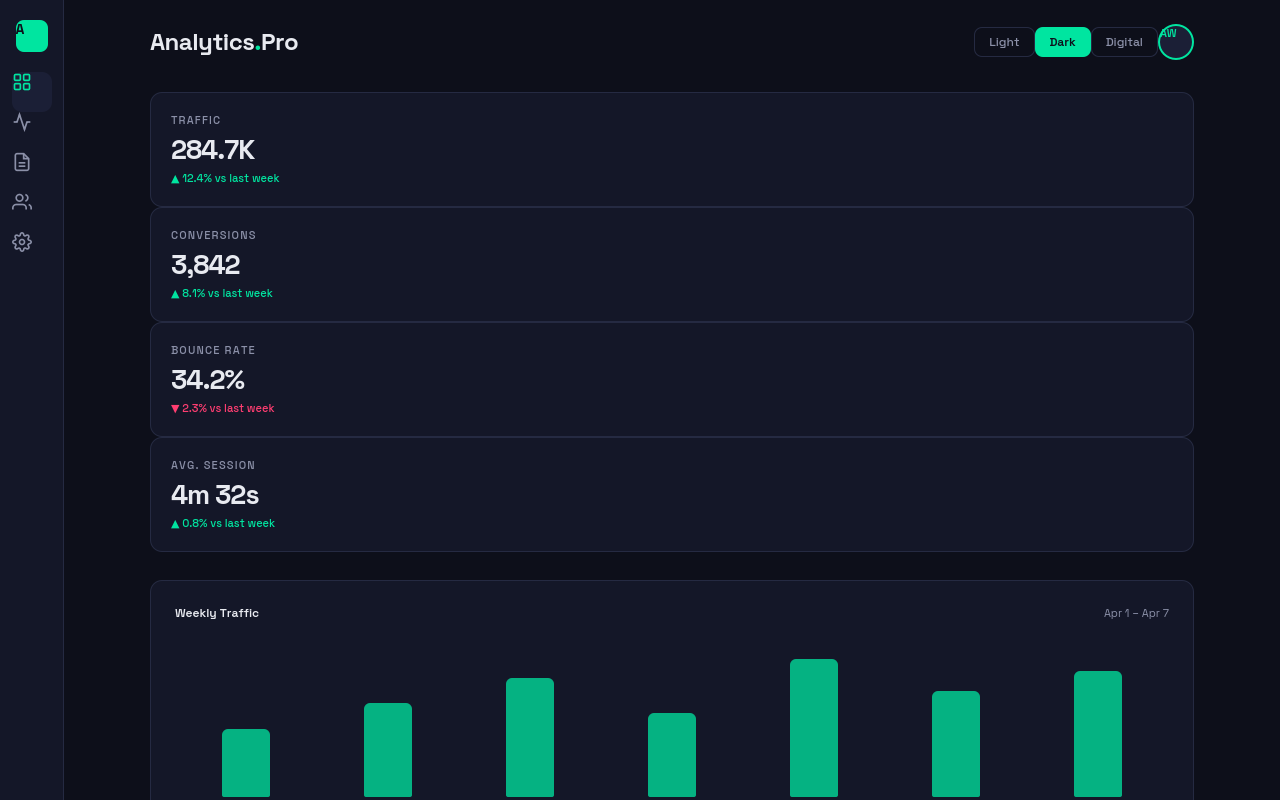Click the 8.1% vs last week stat
Viewport: 1280px width, 800px height.
tap(221, 293)
